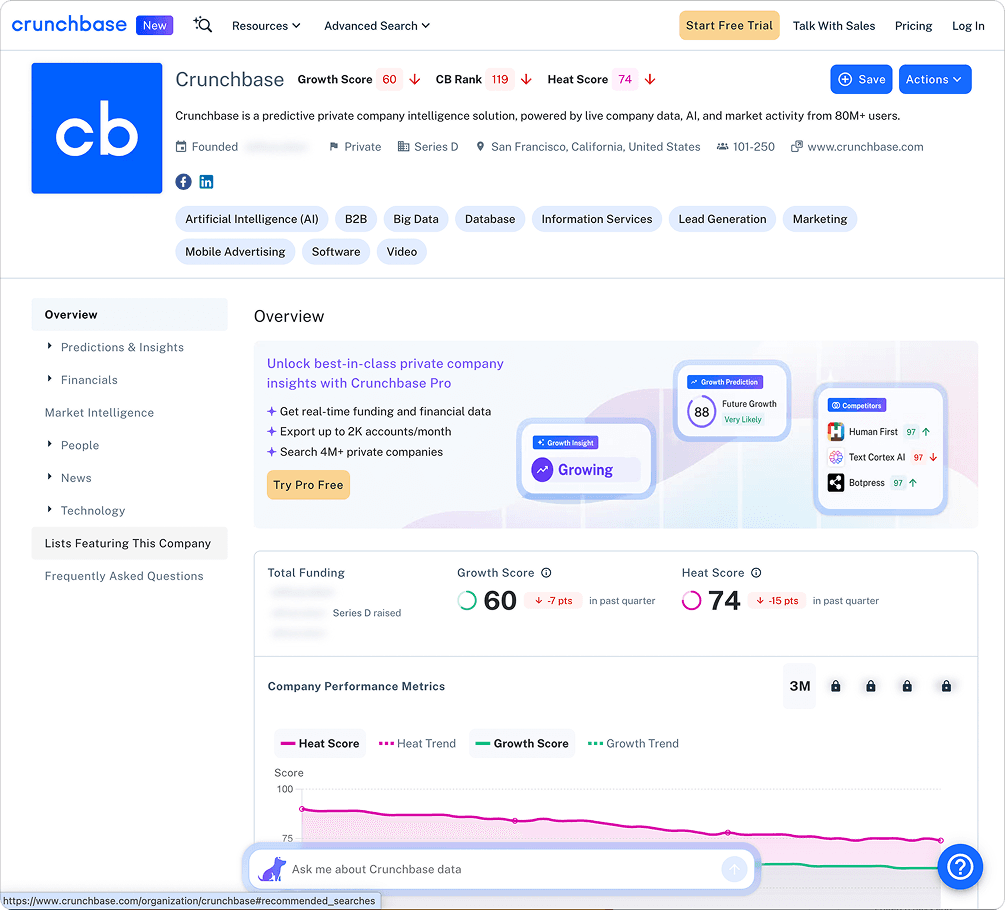Open the Pricing page
Screen dimensions: 1005x910
tap(913, 26)
